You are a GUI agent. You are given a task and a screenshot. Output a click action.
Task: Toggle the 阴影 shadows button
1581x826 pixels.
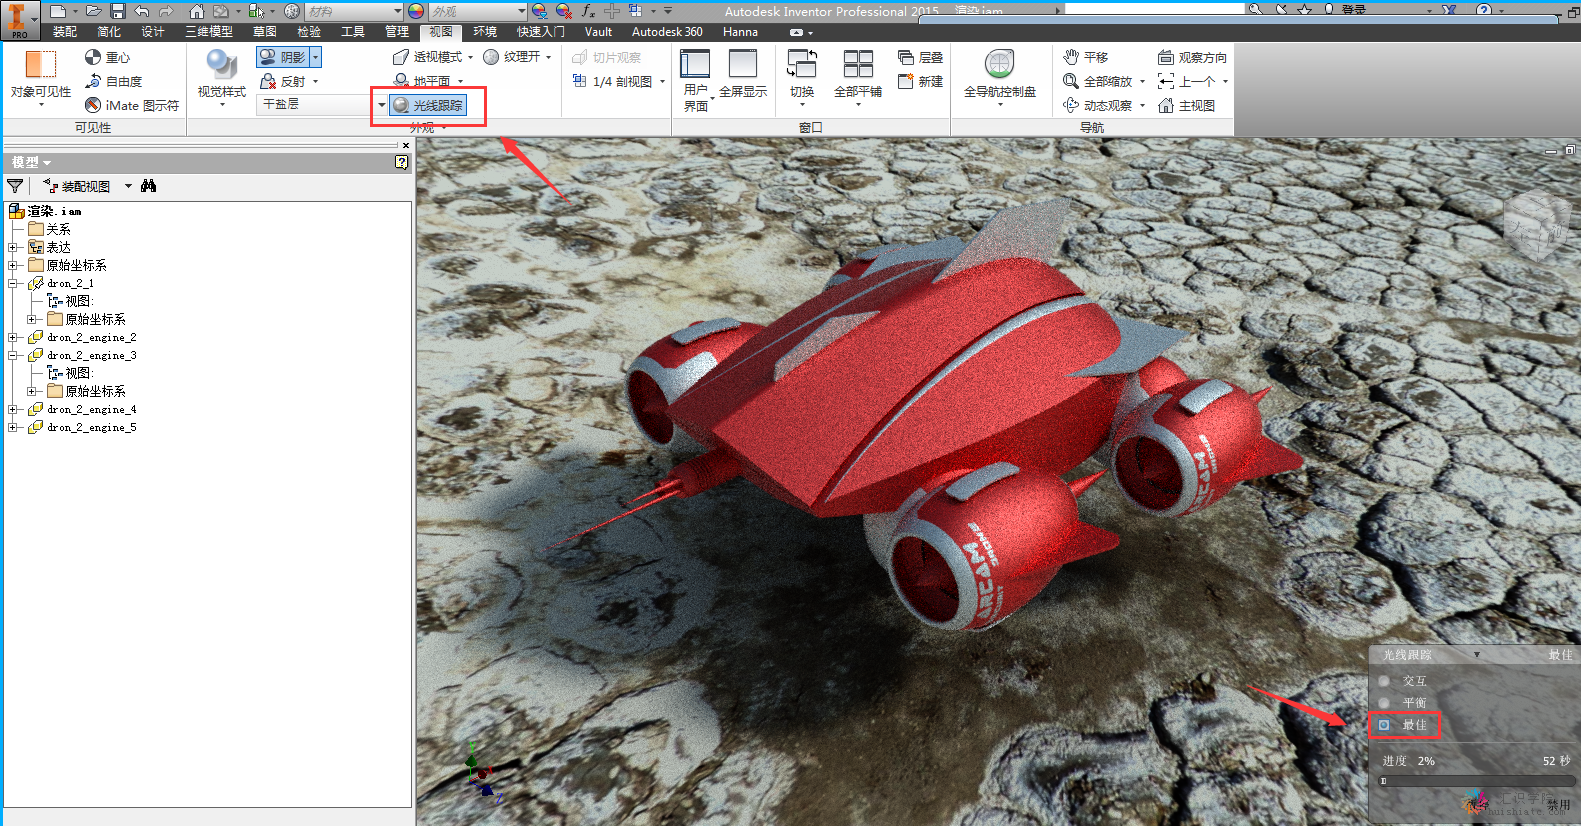tap(283, 57)
